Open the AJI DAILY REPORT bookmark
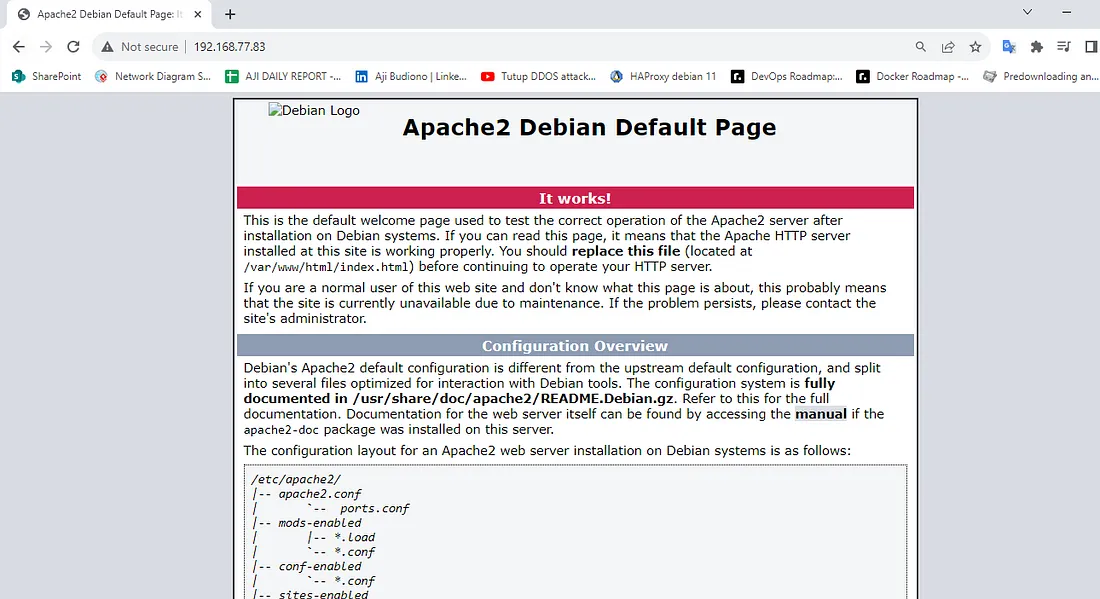This screenshot has height=599, width=1100. point(283,76)
